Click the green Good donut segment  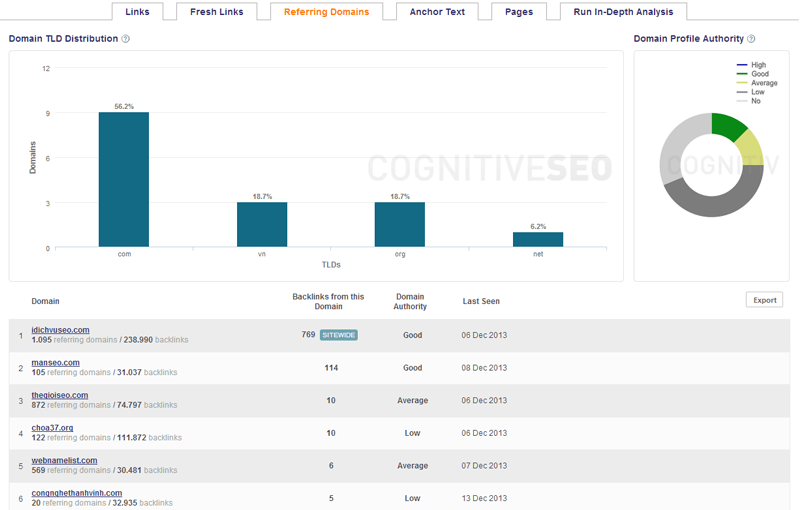(x=727, y=126)
